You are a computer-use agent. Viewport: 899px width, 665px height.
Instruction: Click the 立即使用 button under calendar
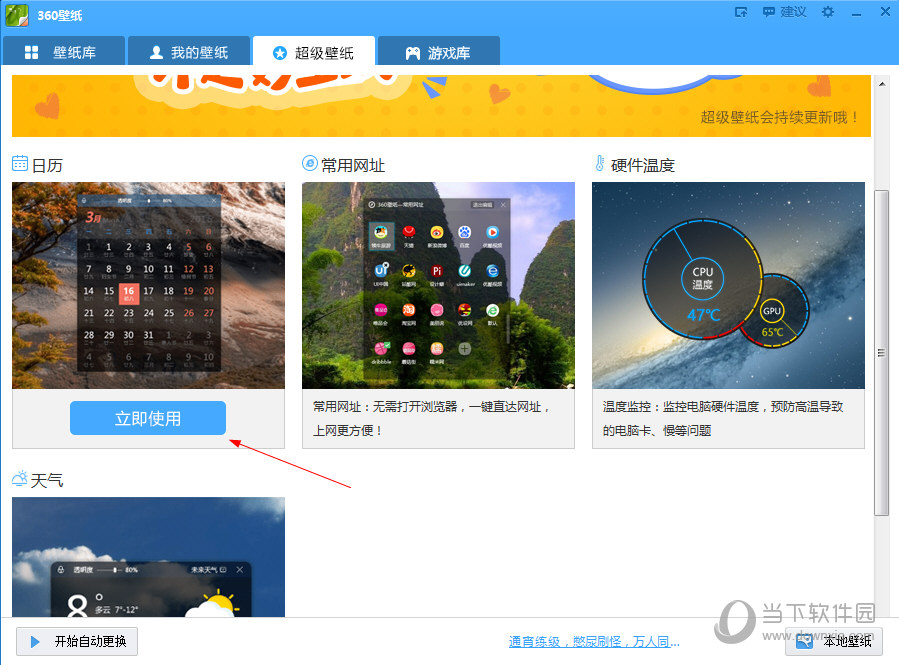148,418
